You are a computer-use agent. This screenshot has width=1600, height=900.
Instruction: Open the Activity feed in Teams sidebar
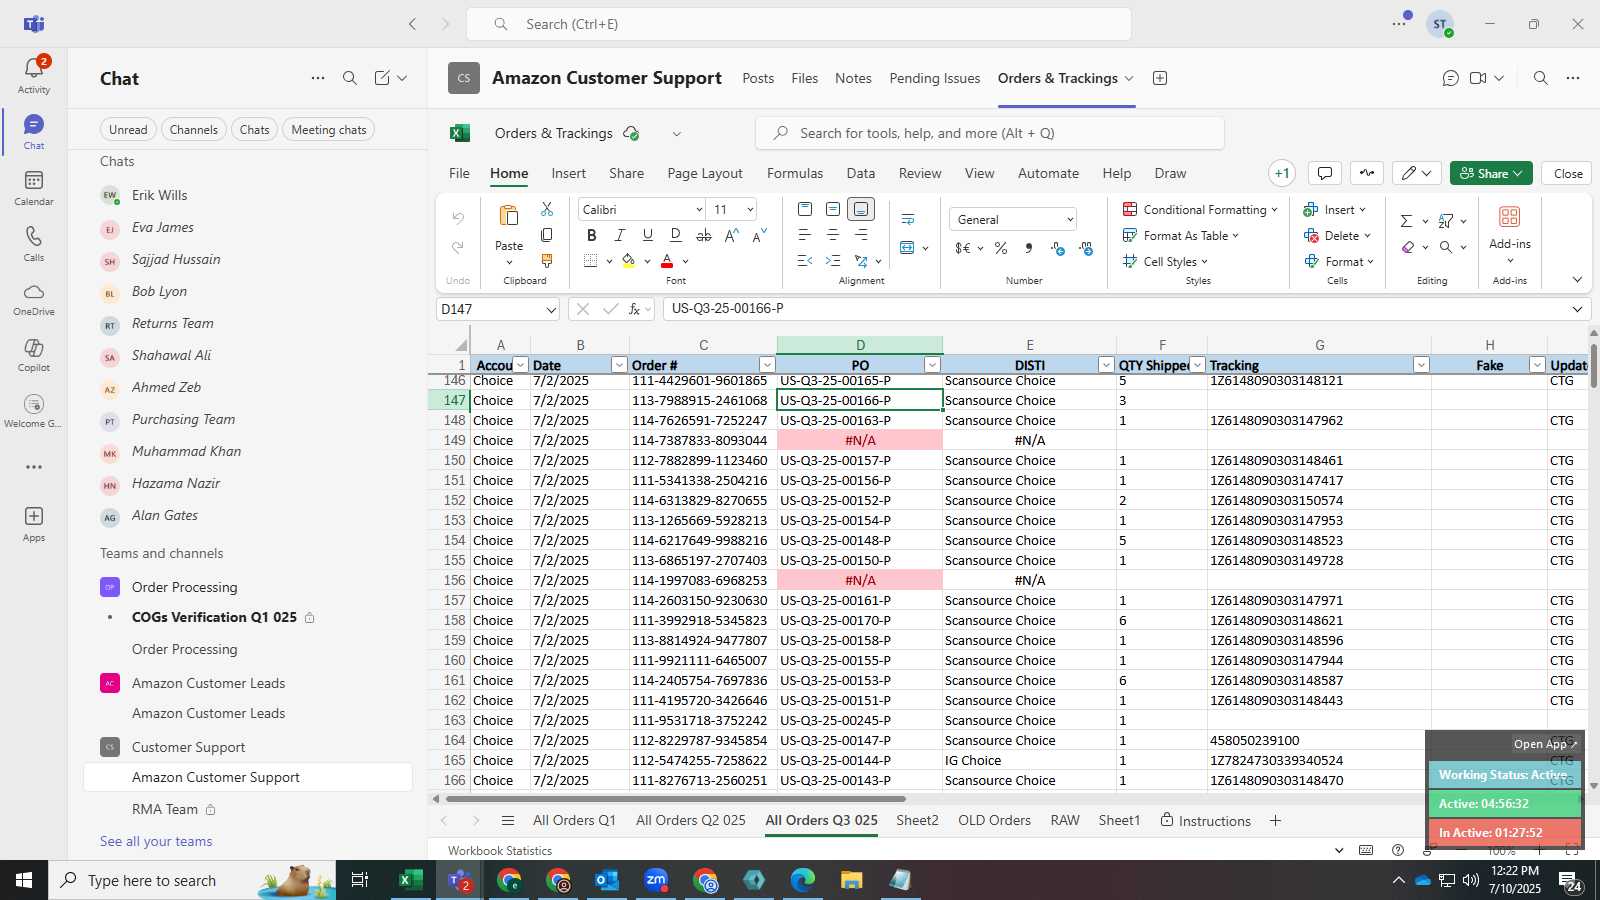34,75
